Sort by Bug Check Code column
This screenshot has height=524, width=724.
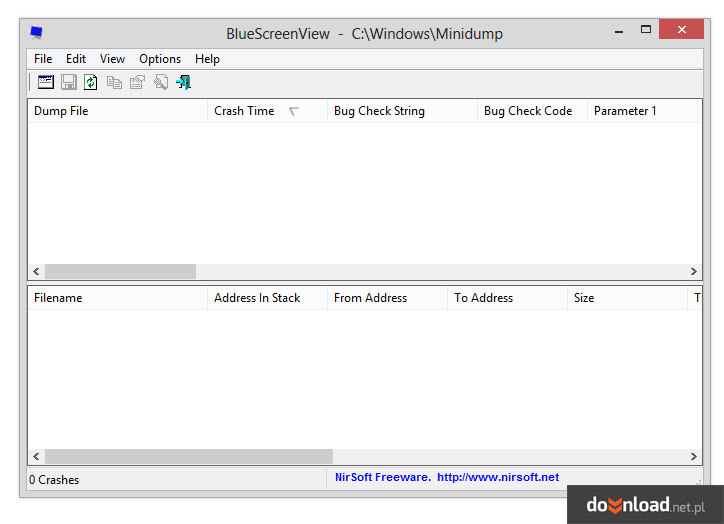point(532,111)
